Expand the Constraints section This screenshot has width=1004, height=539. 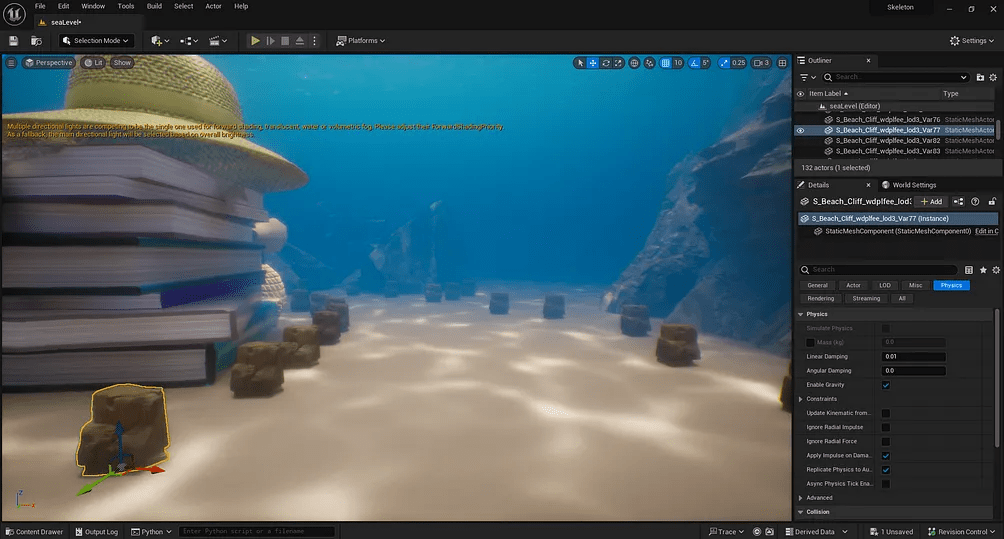click(x=802, y=399)
